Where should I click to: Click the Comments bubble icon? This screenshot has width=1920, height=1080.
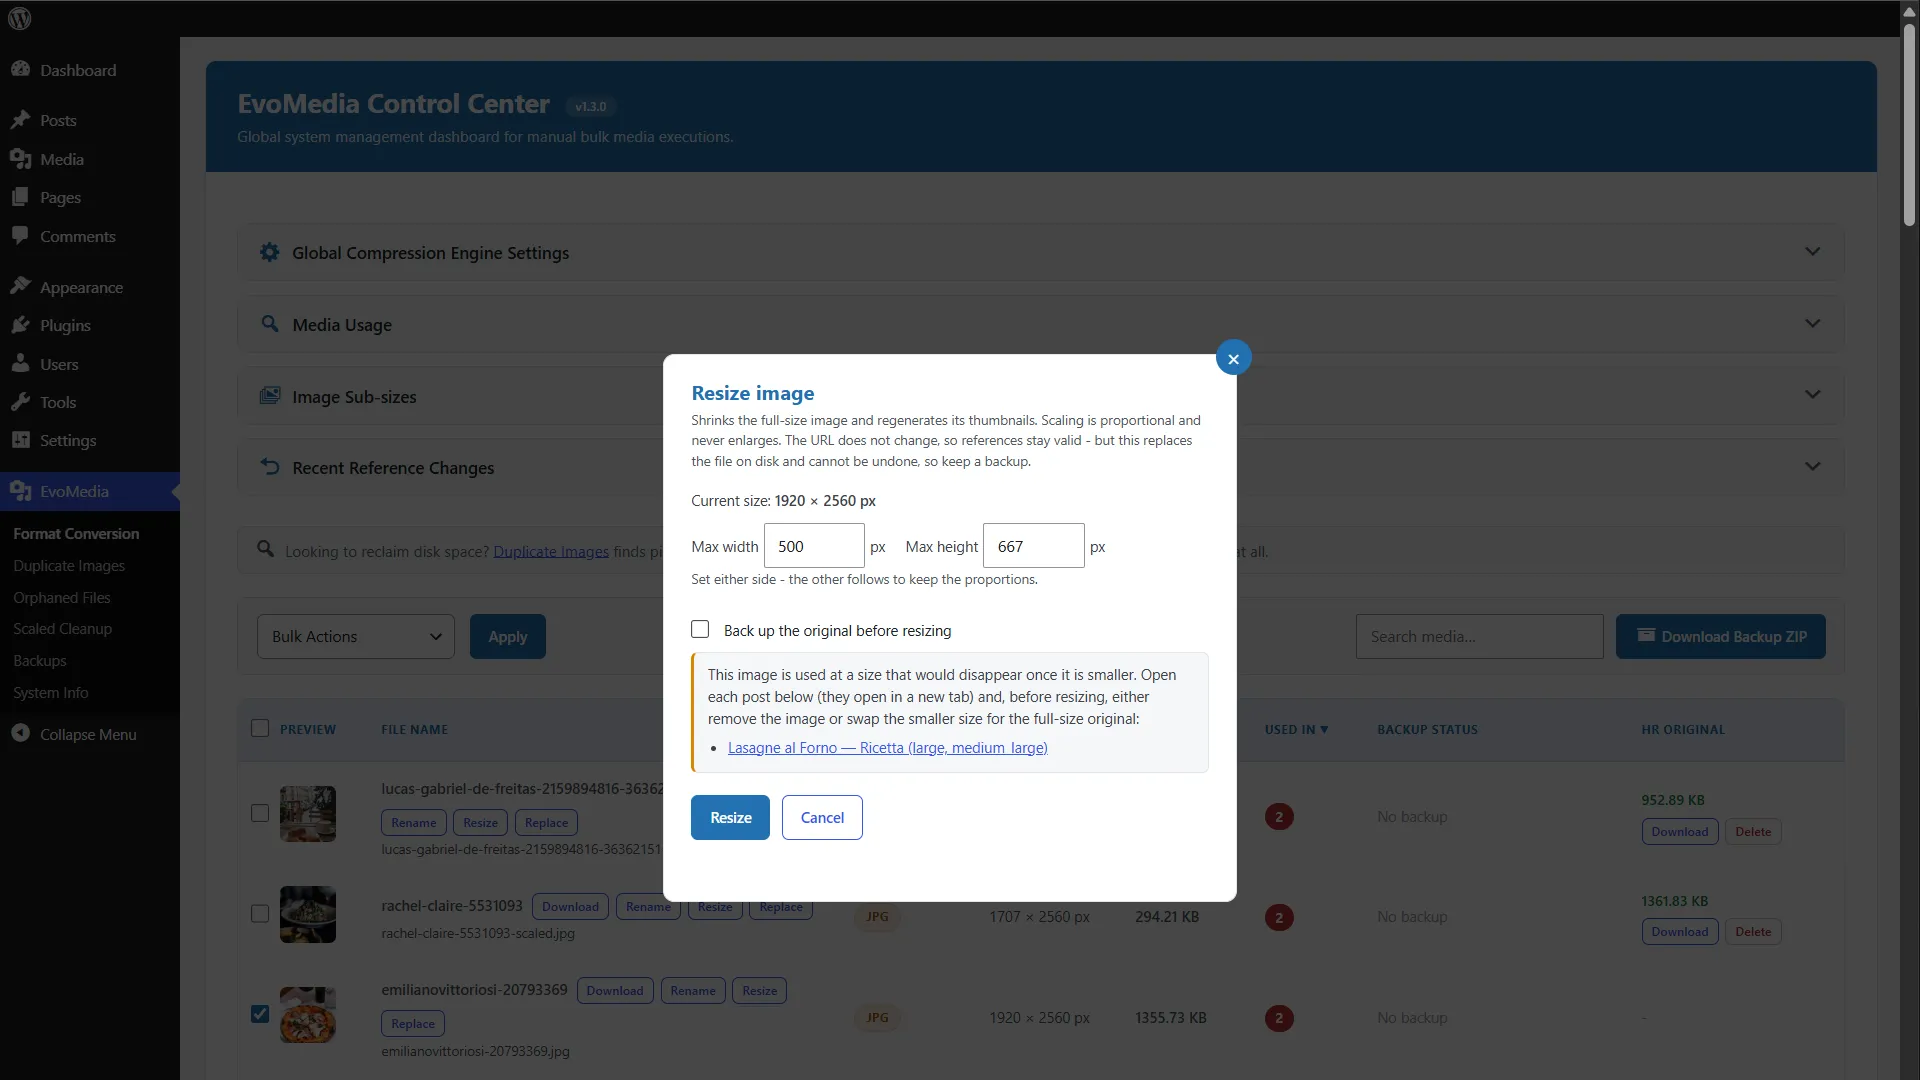tap(20, 236)
